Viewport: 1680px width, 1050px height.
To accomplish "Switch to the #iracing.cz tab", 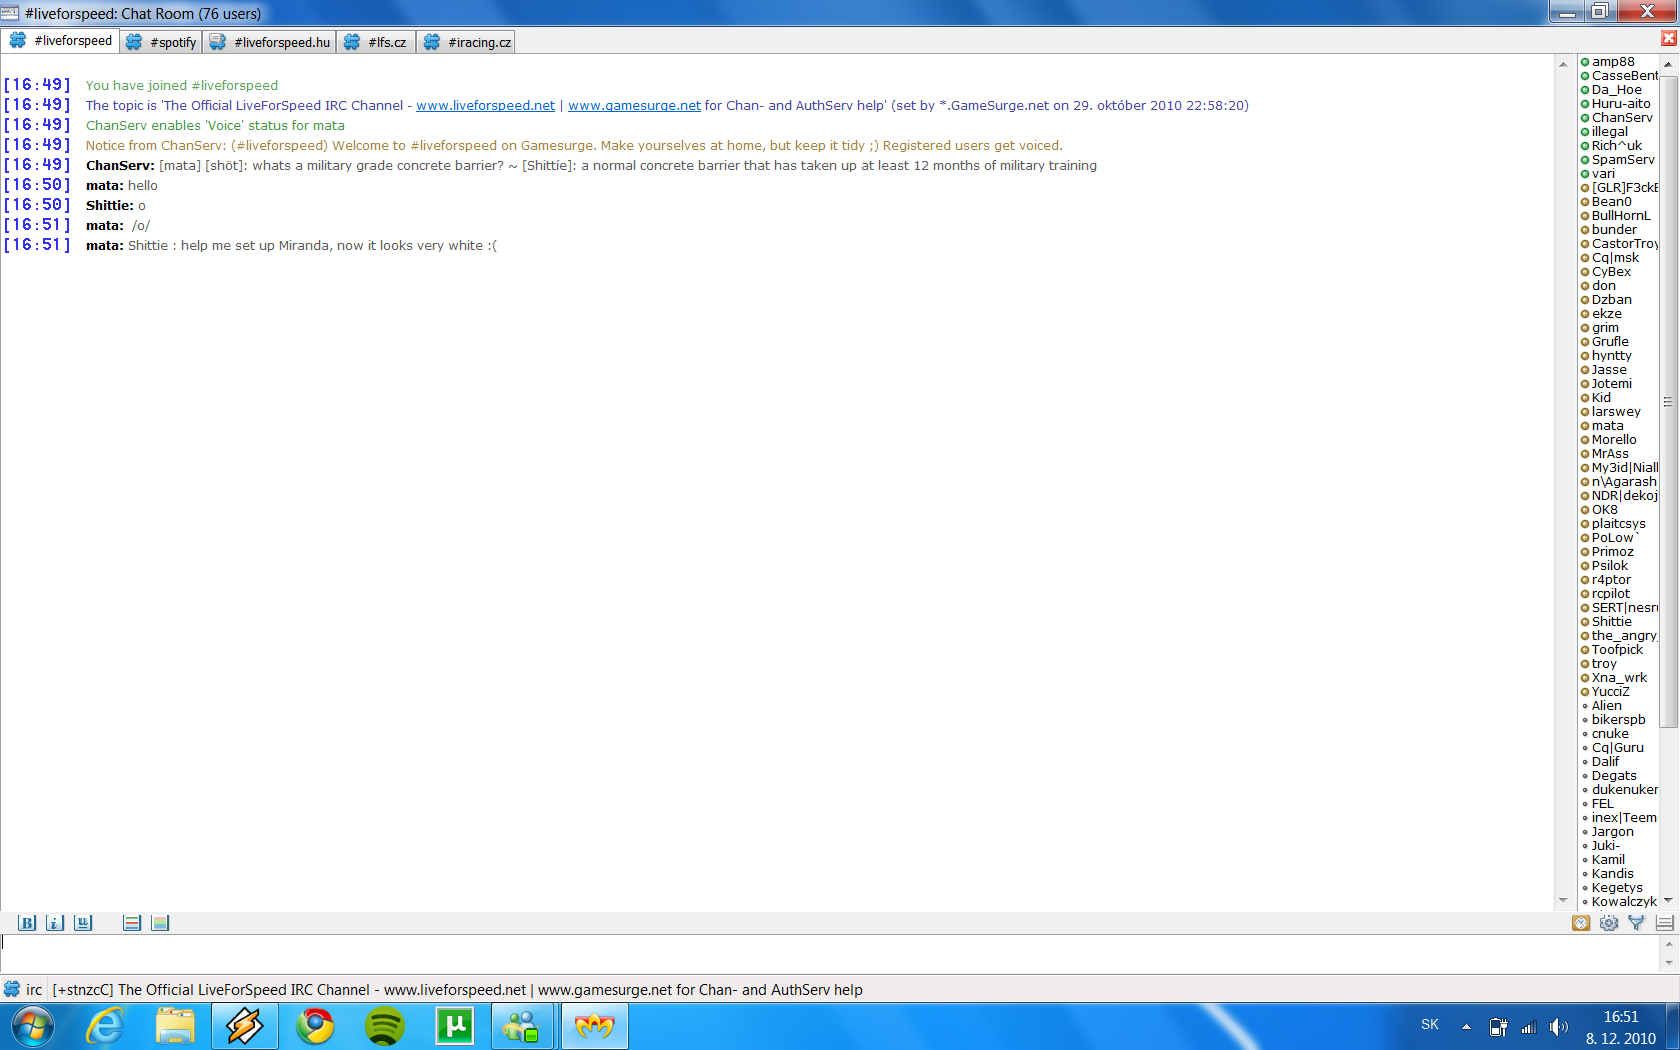I will [x=467, y=42].
